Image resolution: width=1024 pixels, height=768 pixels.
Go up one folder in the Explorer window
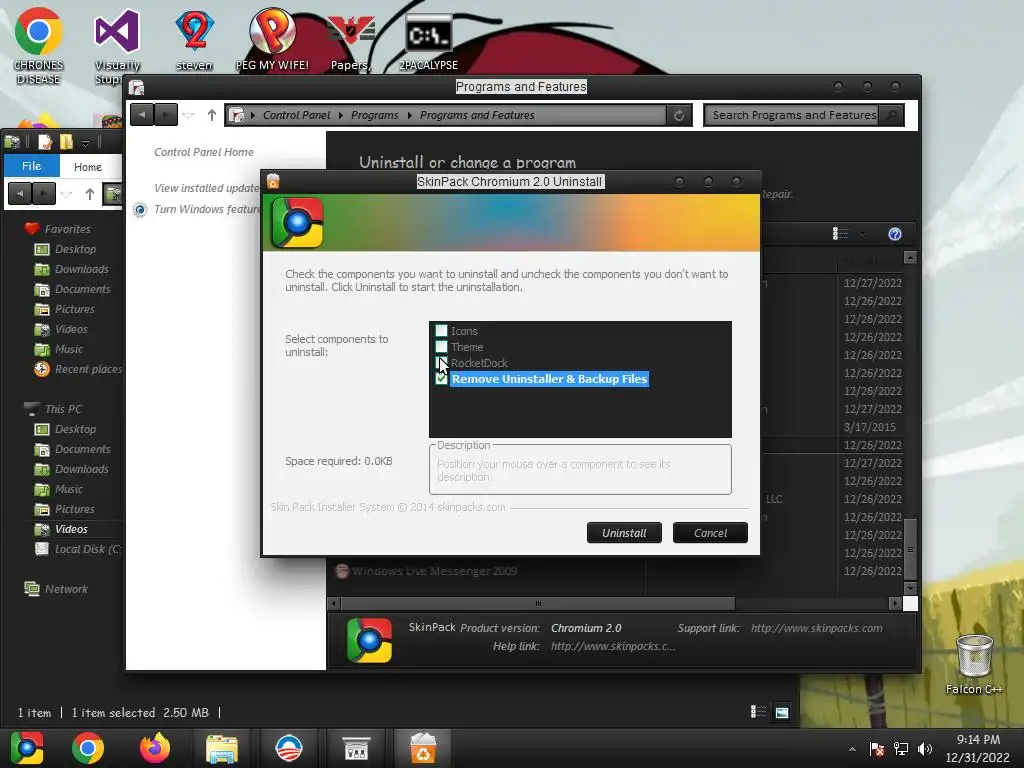pos(89,193)
